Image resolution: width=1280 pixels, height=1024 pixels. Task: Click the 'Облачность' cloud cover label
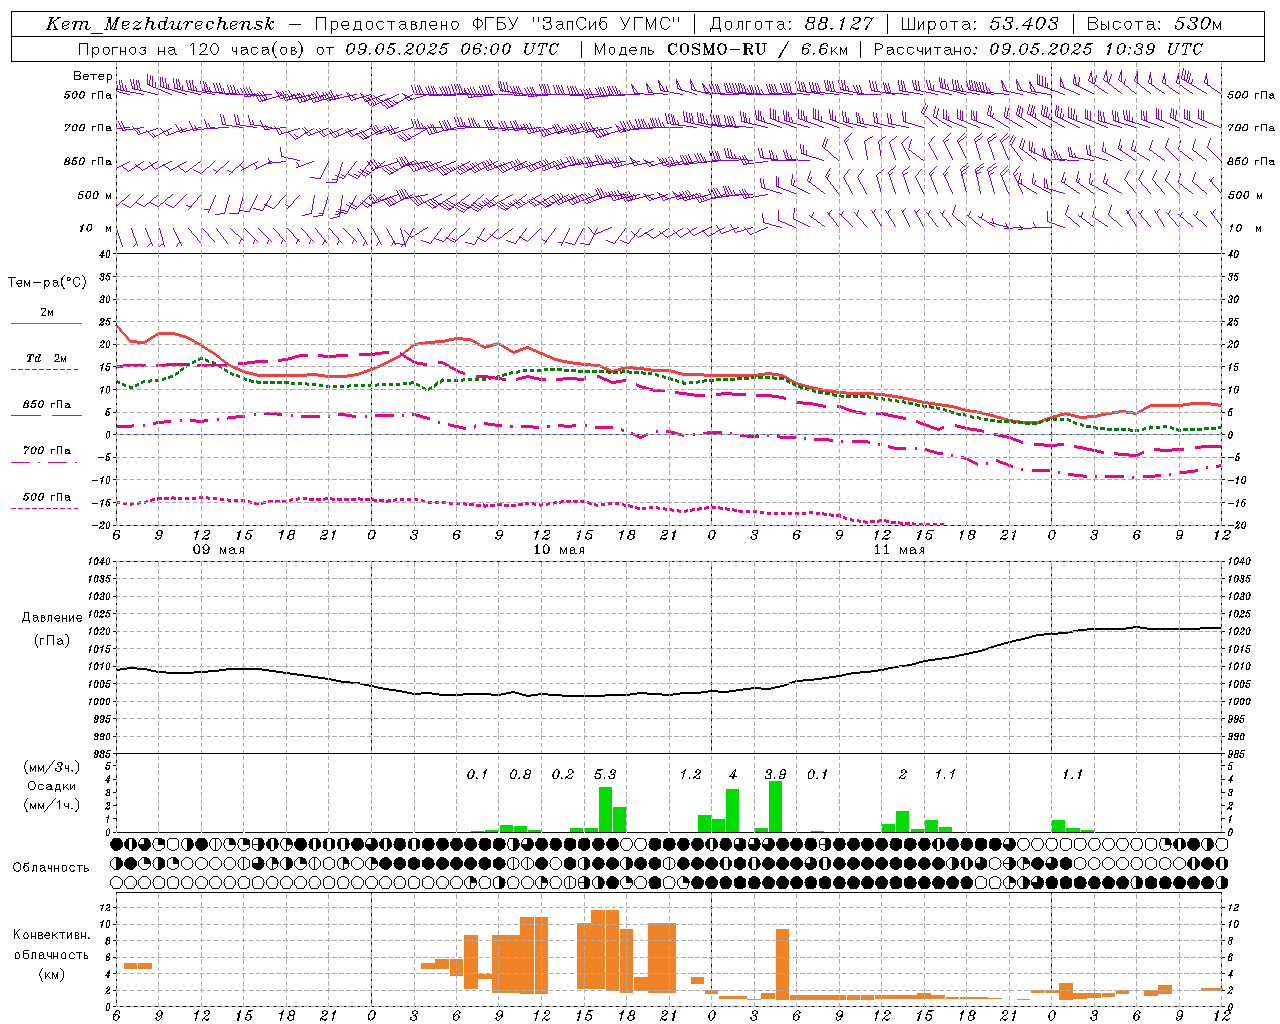[x=51, y=867]
